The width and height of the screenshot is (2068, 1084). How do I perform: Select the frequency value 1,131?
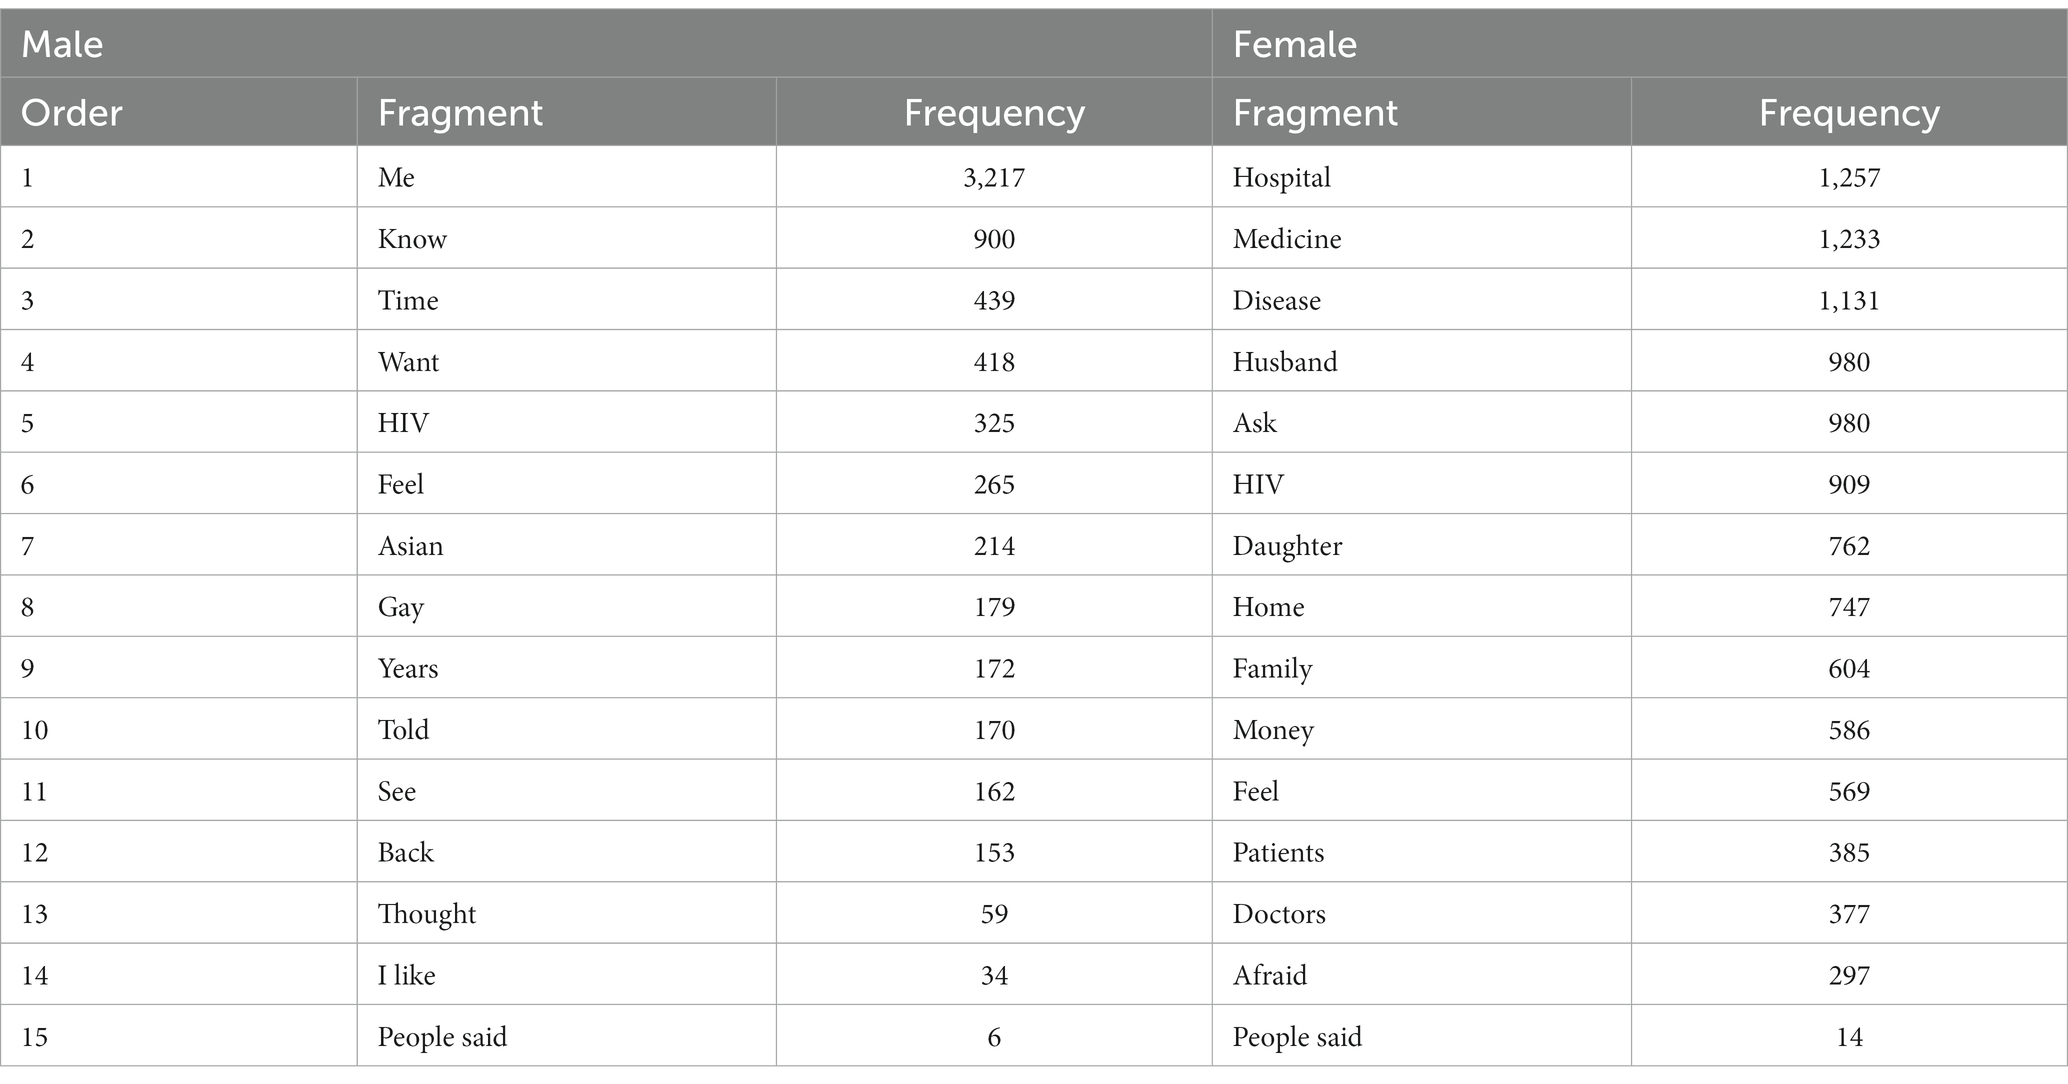[x=1849, y=300]
